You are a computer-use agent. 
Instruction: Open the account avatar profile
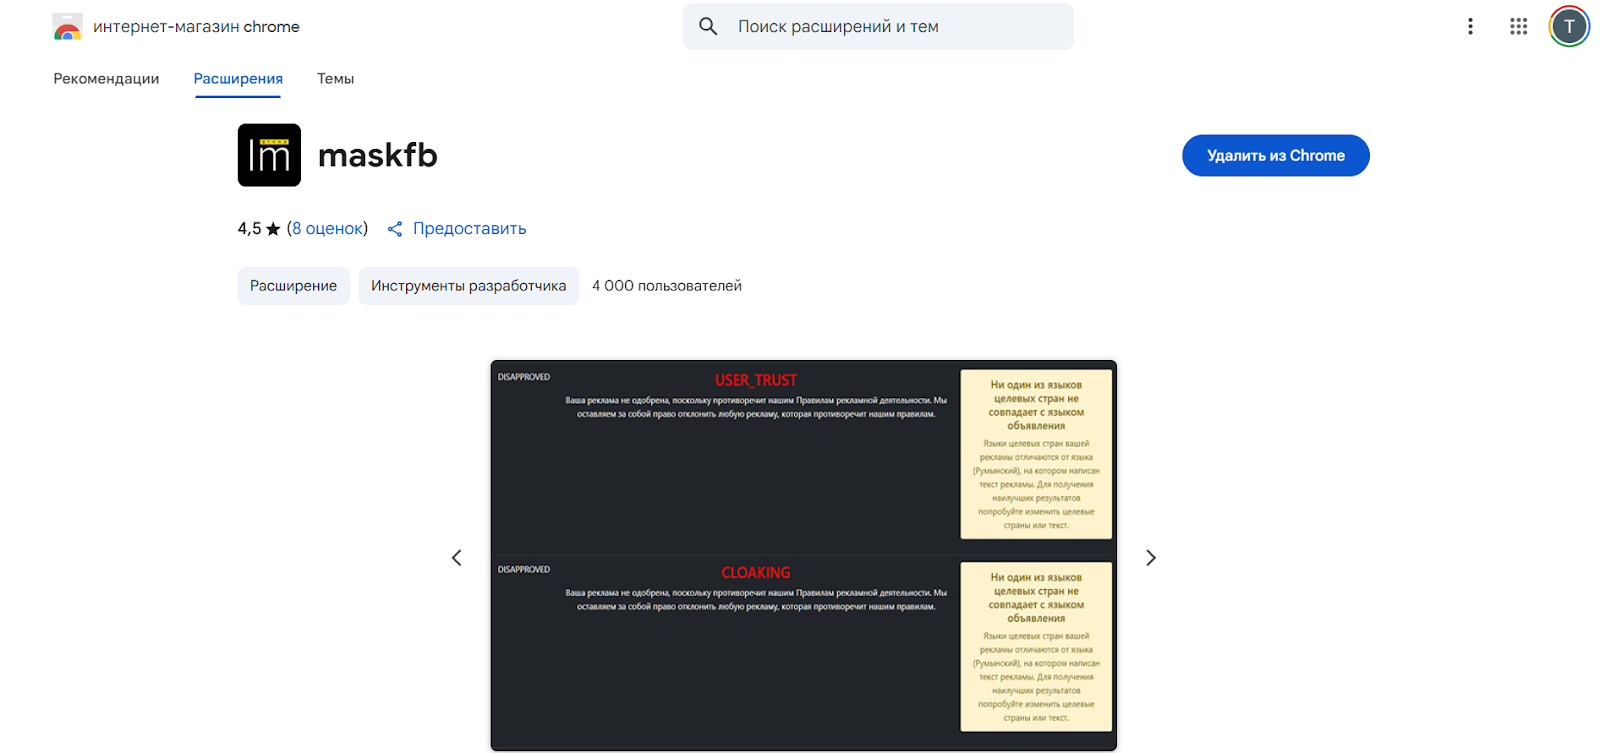[x=1569, y=27]
